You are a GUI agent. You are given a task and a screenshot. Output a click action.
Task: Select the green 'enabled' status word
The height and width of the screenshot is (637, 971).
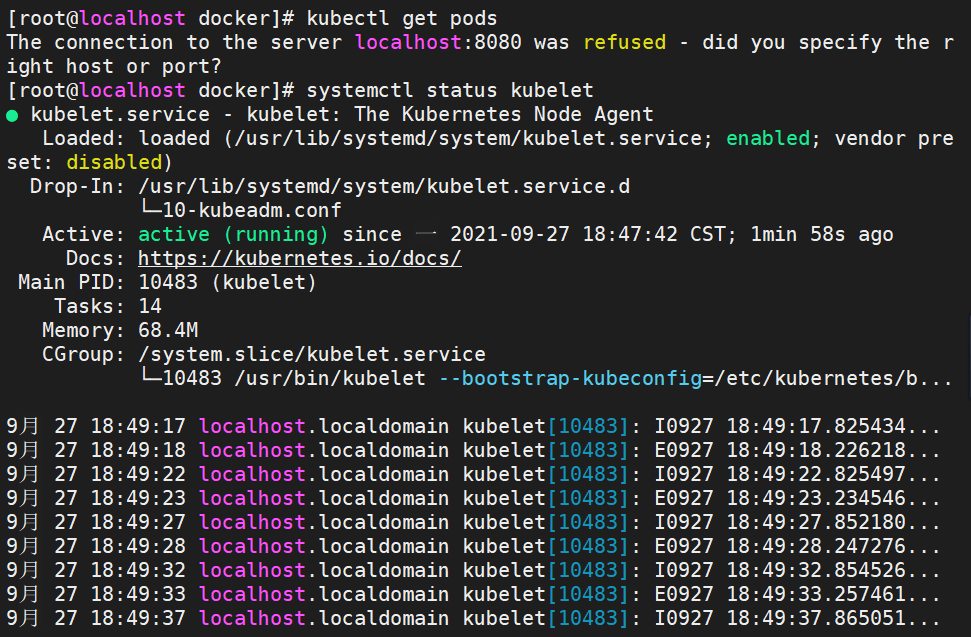[x=768, y=138]
